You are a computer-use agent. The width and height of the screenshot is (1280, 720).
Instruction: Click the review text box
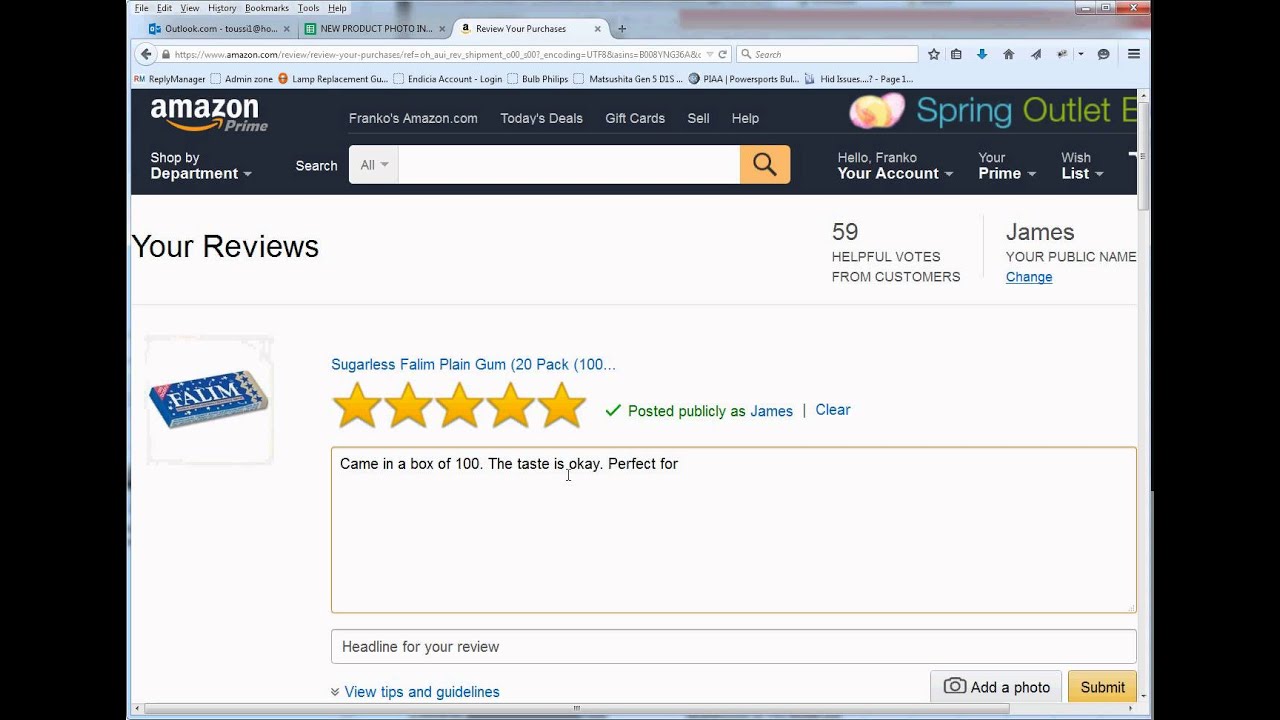coord(733,530)
